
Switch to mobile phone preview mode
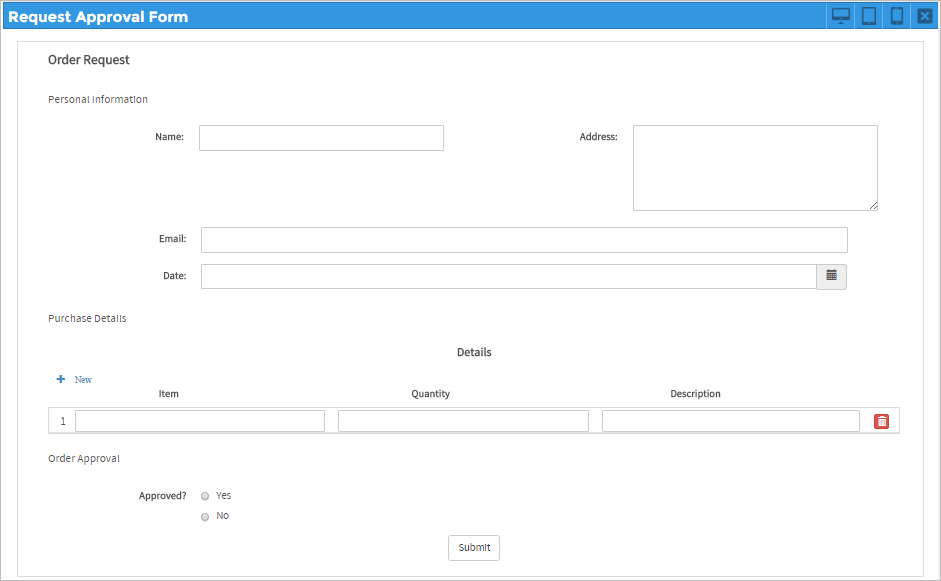pyautogui.click(x=897, y=16)
